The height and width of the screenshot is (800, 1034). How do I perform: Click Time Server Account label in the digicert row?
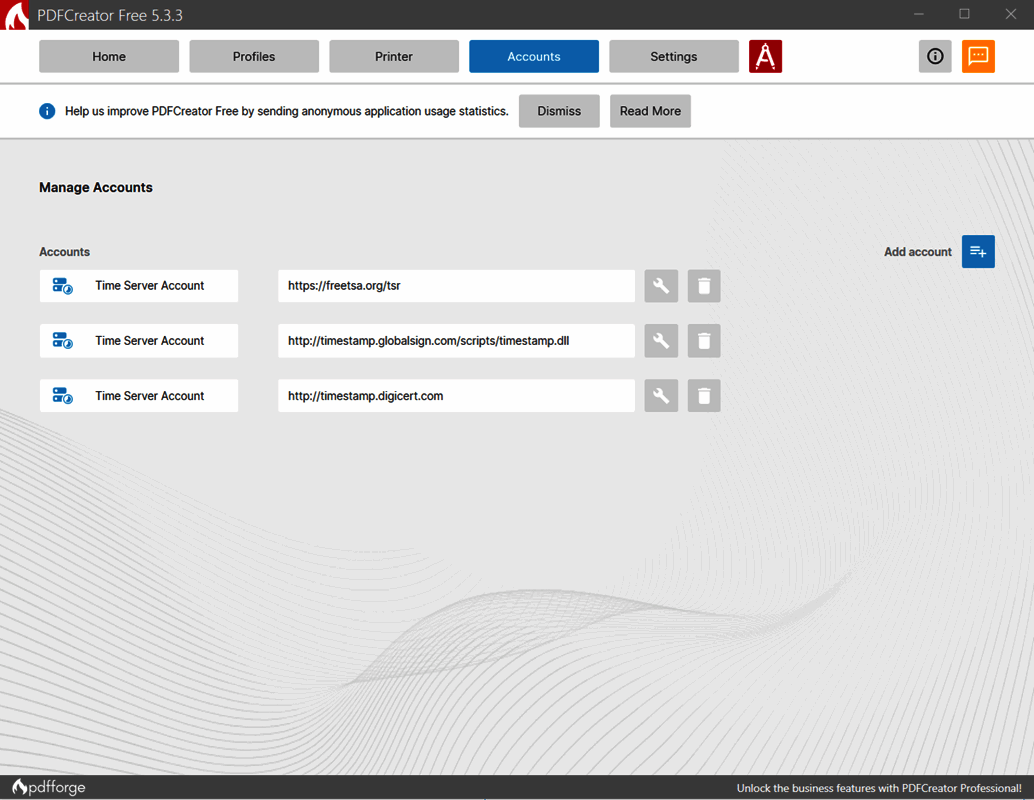pos(150,396)
